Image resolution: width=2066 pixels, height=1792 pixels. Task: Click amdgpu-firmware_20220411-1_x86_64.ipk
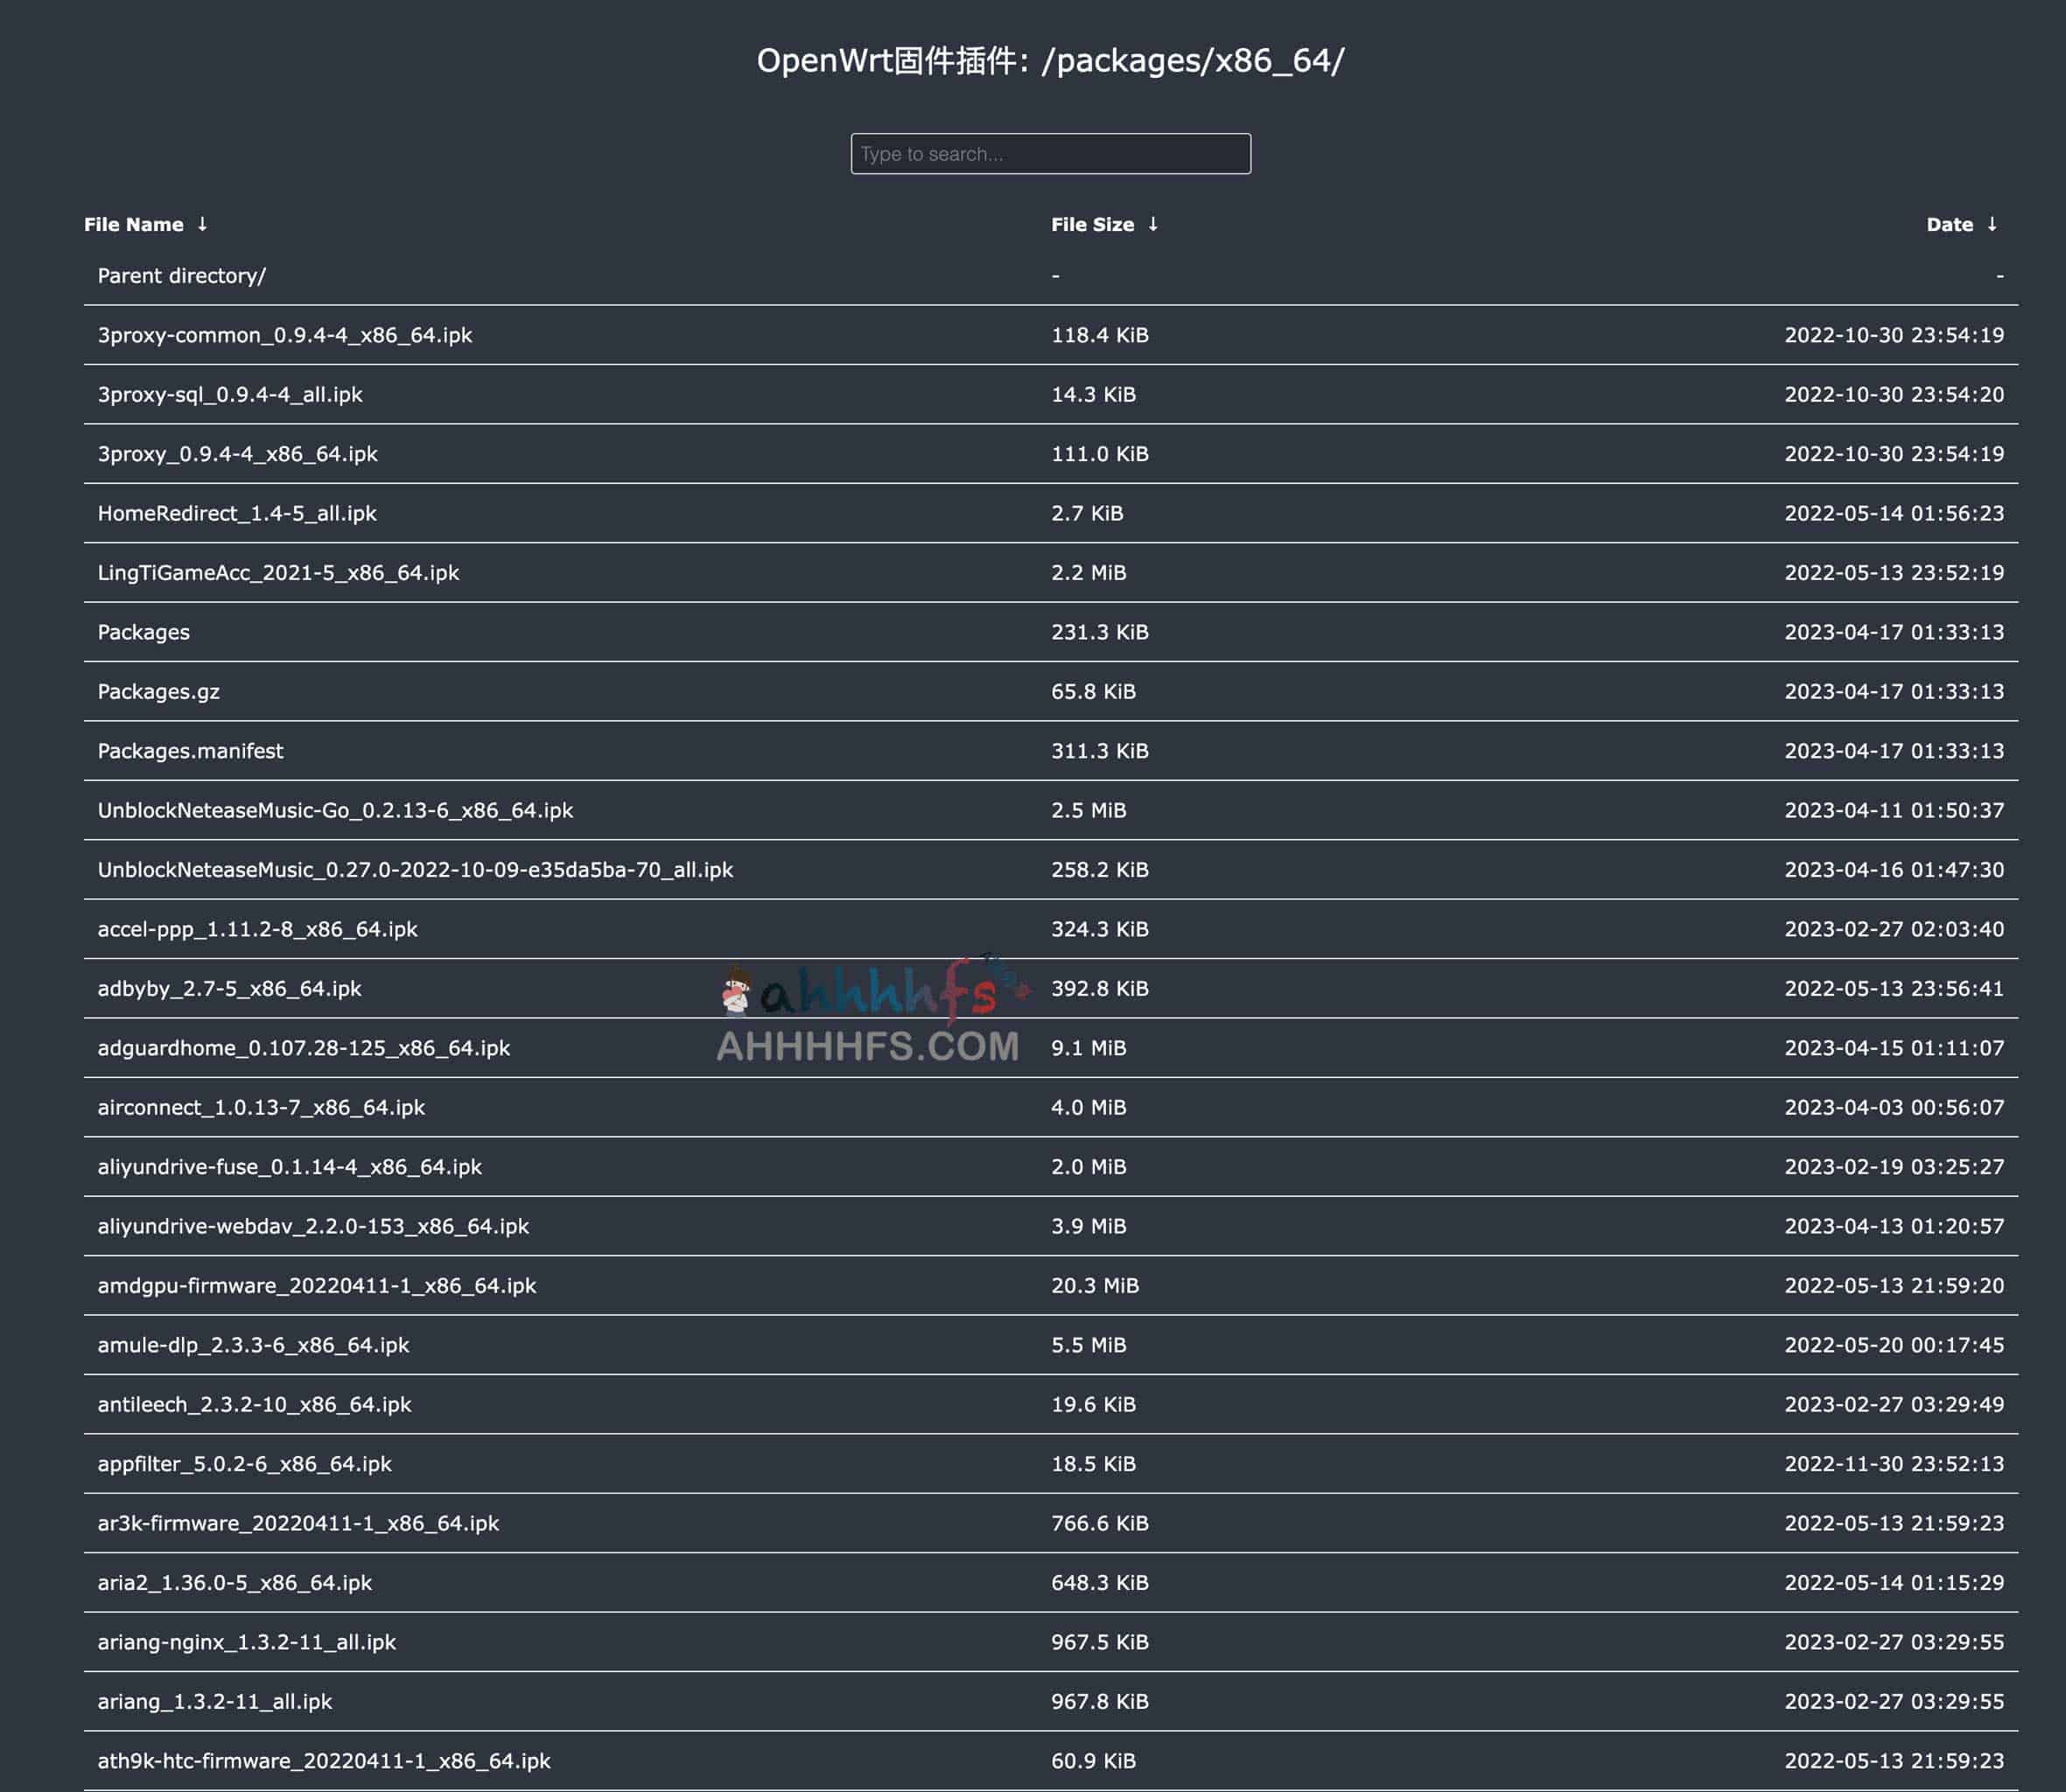tap(316, 1285)
